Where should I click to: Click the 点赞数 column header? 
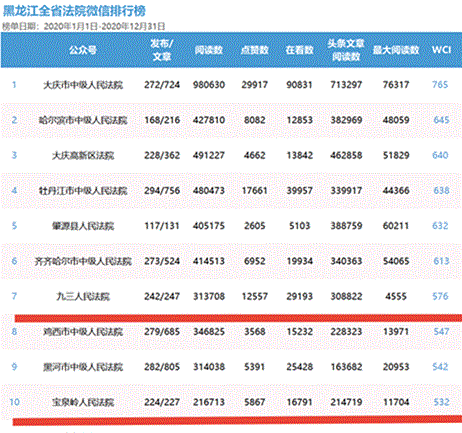(x=255, y=50)
